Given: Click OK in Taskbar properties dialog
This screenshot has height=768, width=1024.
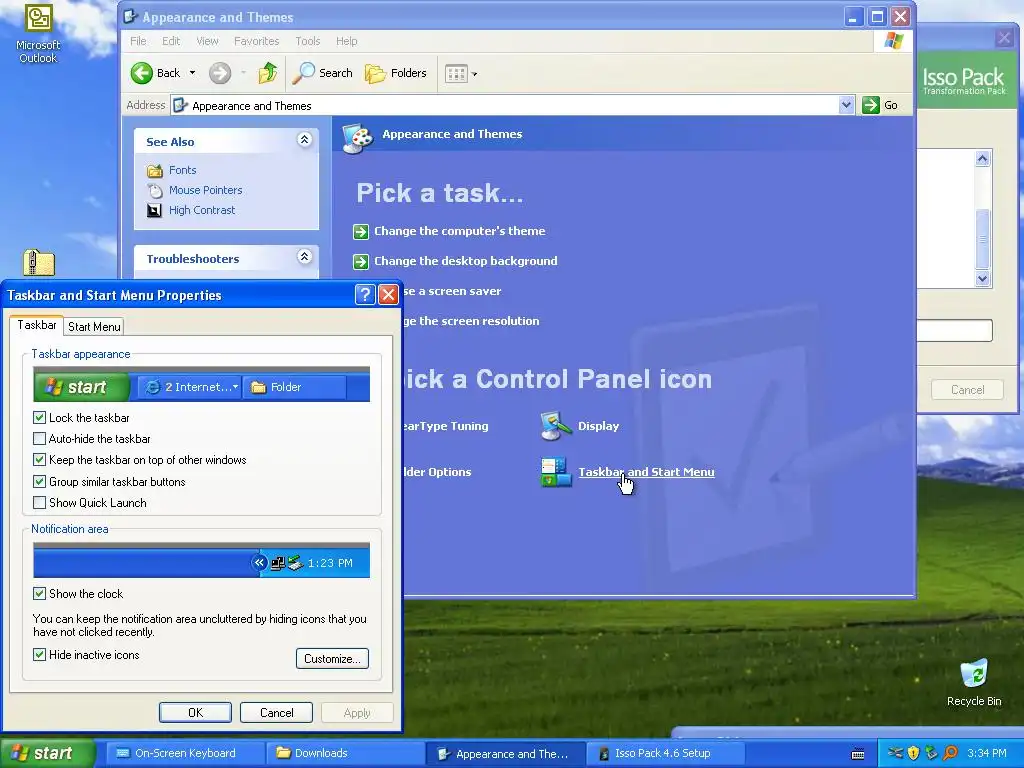Looking at the screenshot, I should 195,712.
